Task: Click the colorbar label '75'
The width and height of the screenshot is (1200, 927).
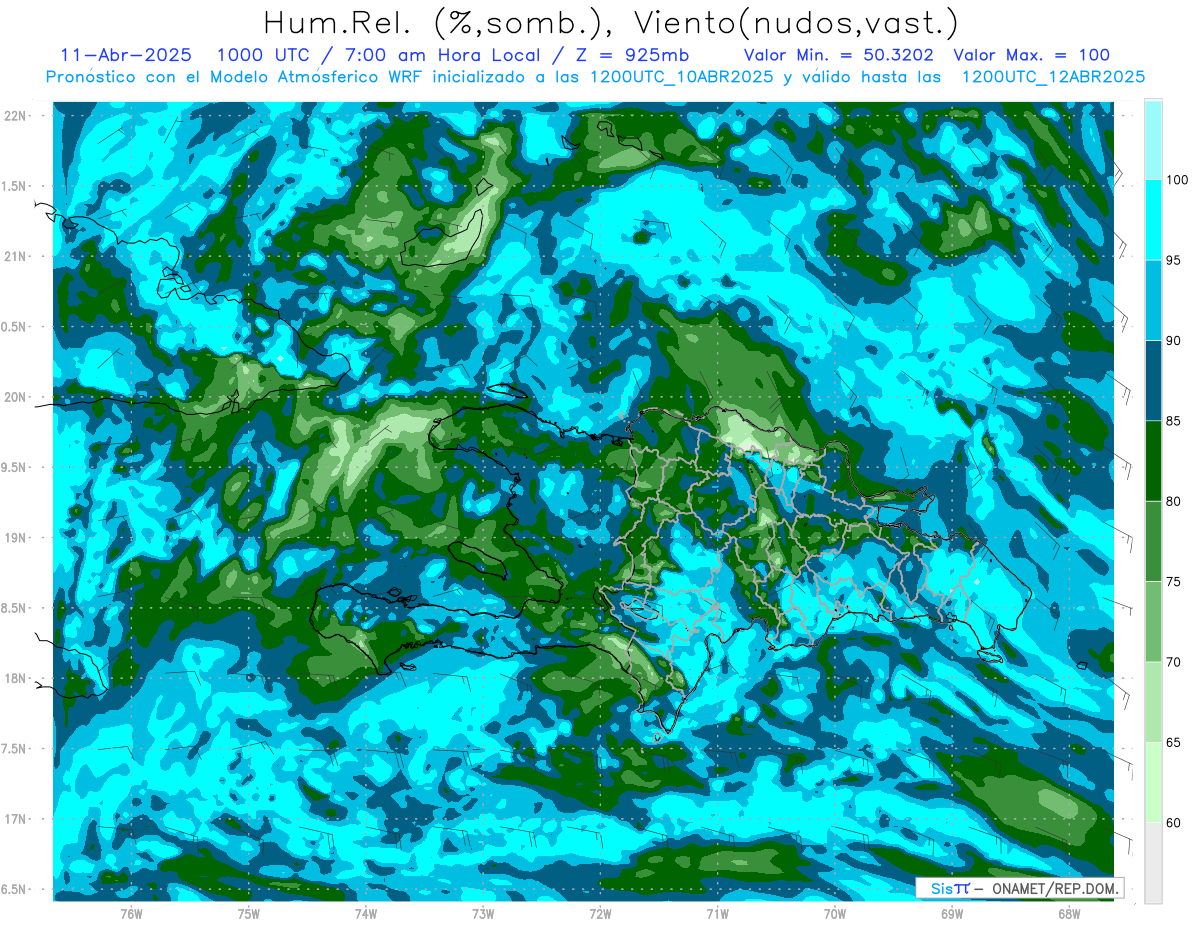Action: (x=1175, y=582)
